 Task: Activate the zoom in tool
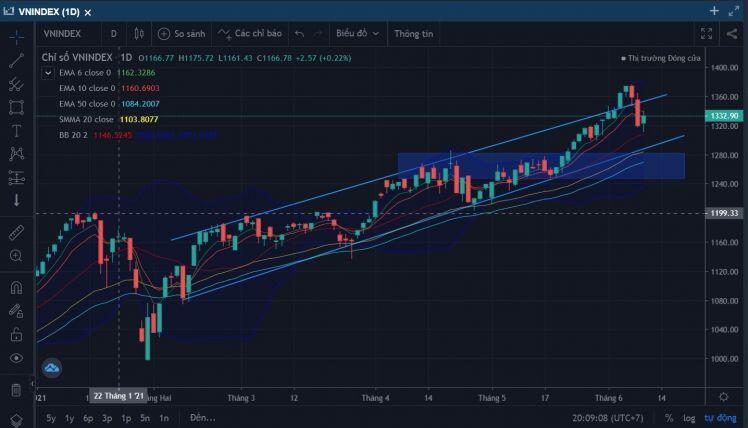point(16,256)
